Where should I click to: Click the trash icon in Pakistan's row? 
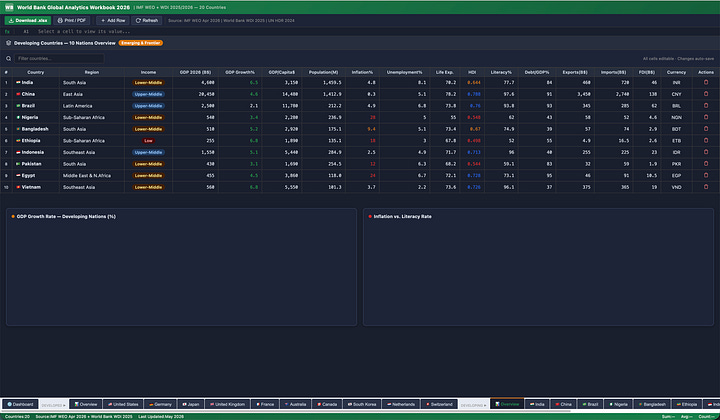[706, 164]
